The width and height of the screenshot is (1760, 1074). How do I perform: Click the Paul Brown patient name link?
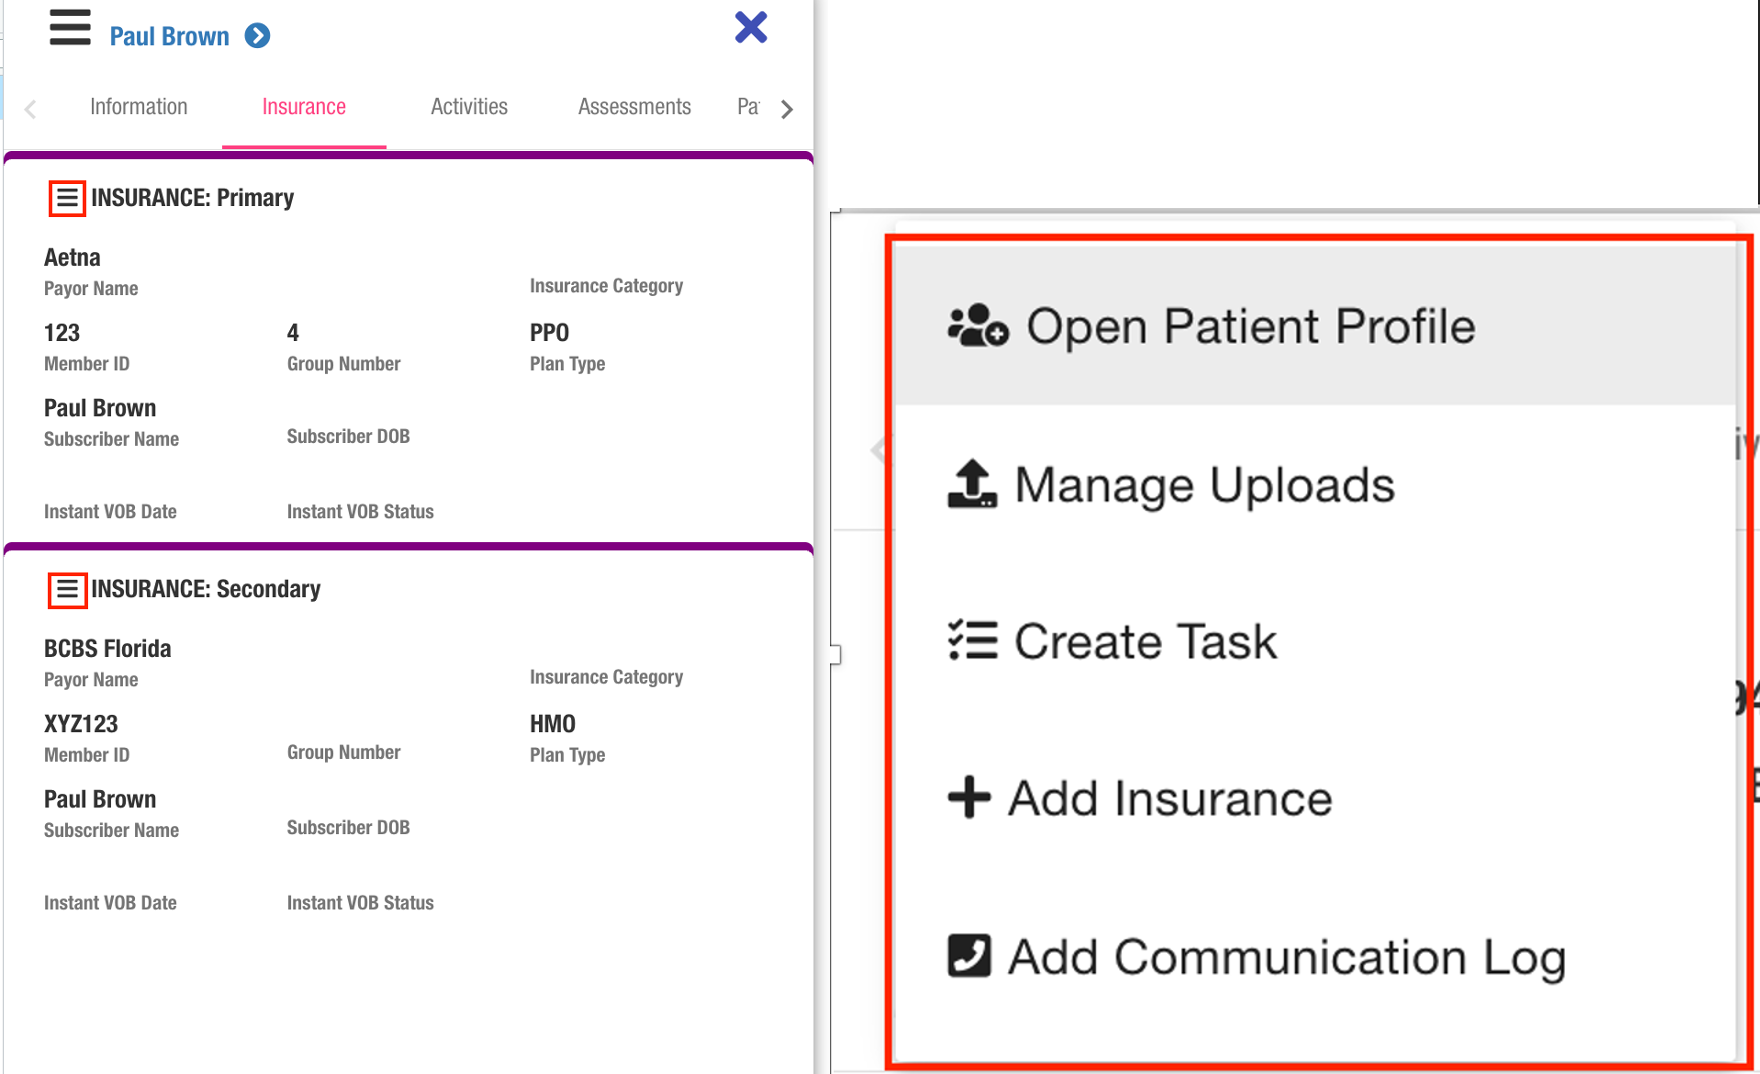[169, 37]
